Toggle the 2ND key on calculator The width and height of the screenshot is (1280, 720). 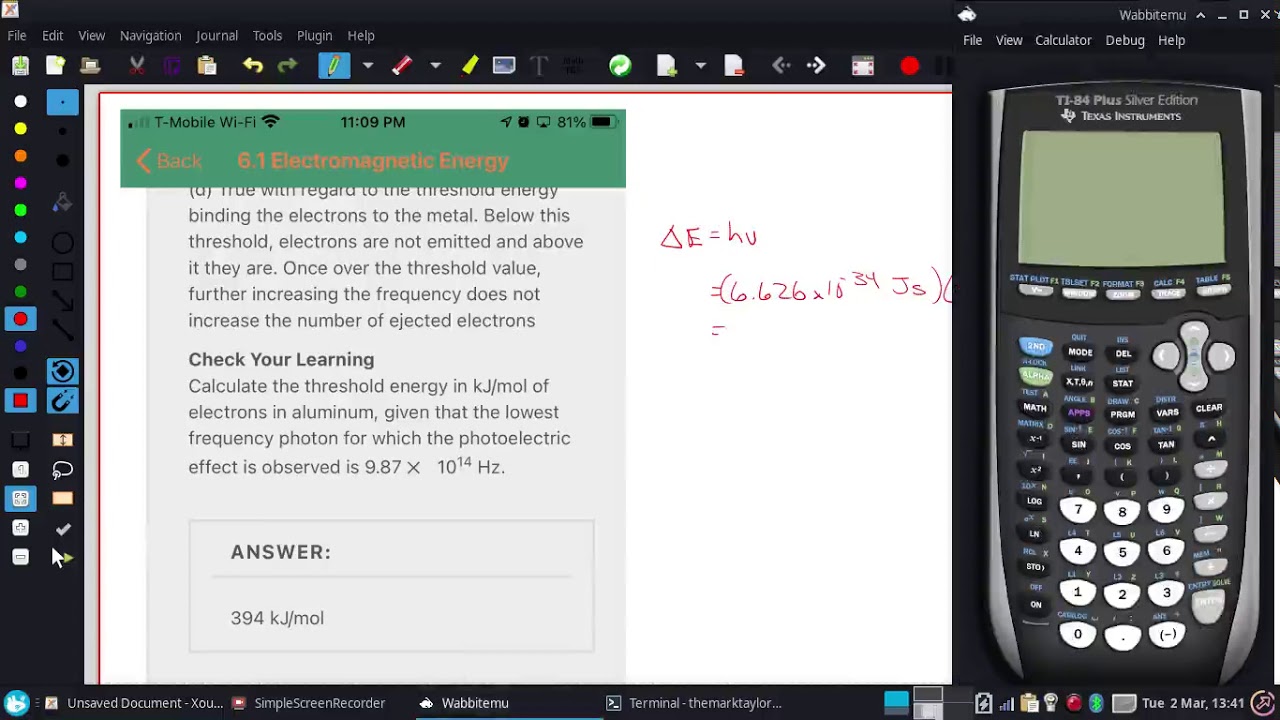coord(1035,346)
